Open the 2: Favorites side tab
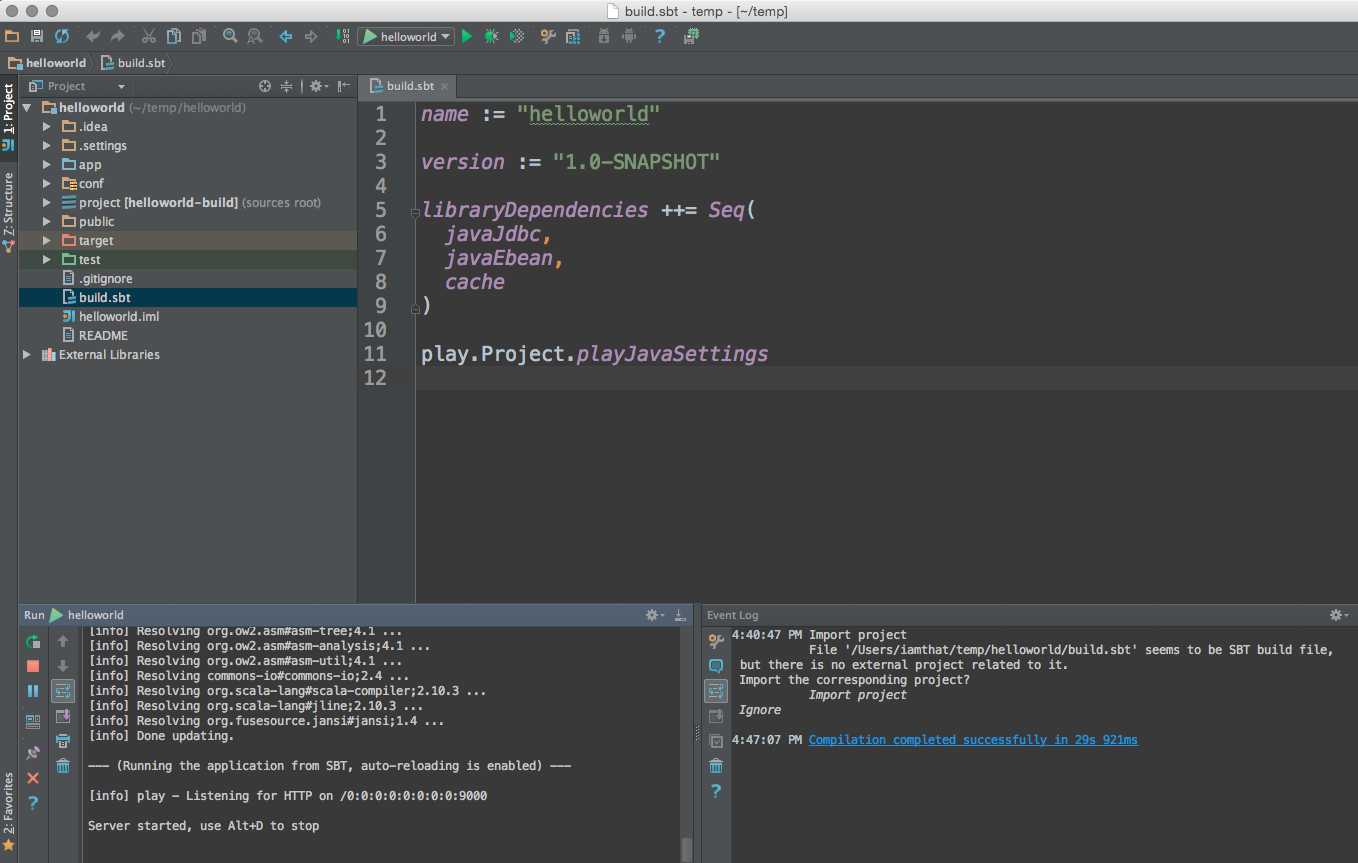Viewport: 1358px width, 863px height. tap(9, 811)
